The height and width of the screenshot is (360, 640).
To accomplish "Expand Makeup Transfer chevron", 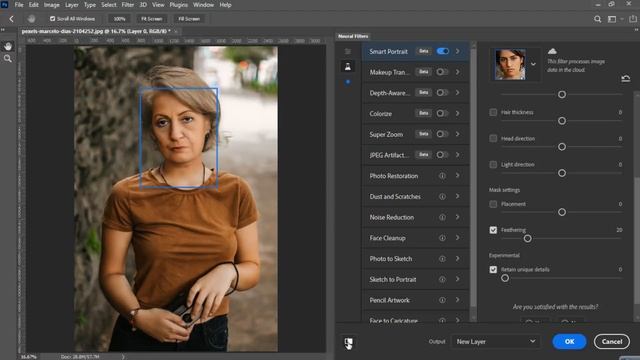I will [x=458, y=72].
